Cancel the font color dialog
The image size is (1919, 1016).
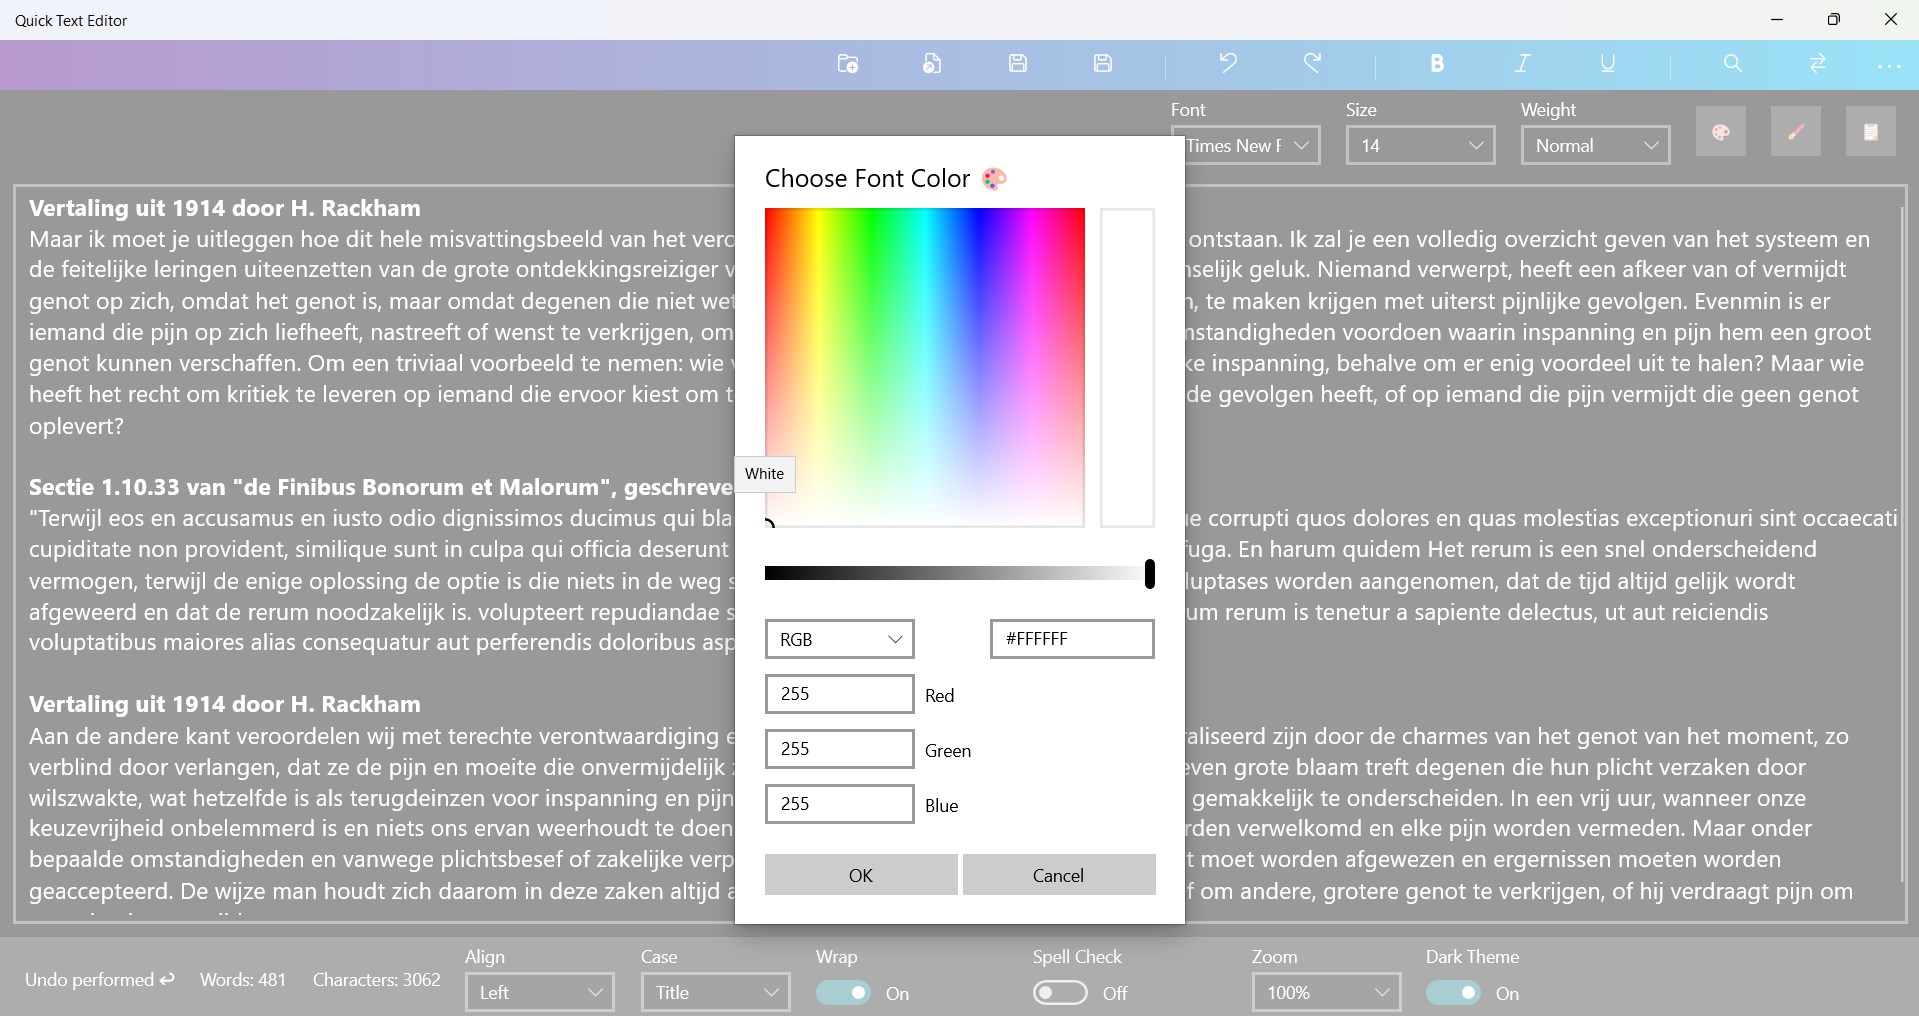[1059, 875]
